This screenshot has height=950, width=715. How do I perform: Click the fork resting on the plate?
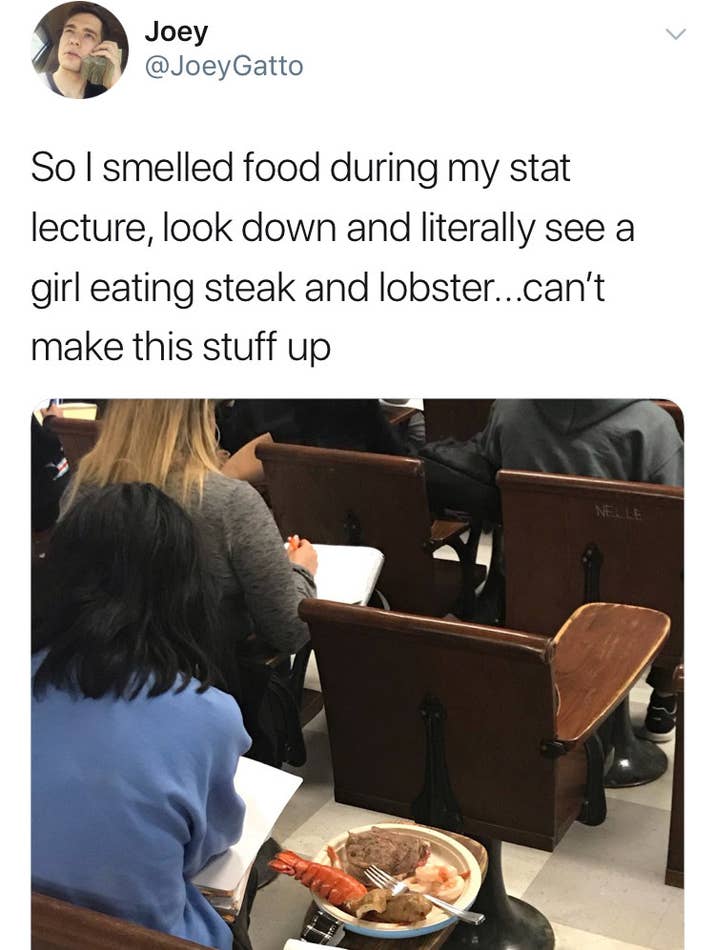(423, 893)
